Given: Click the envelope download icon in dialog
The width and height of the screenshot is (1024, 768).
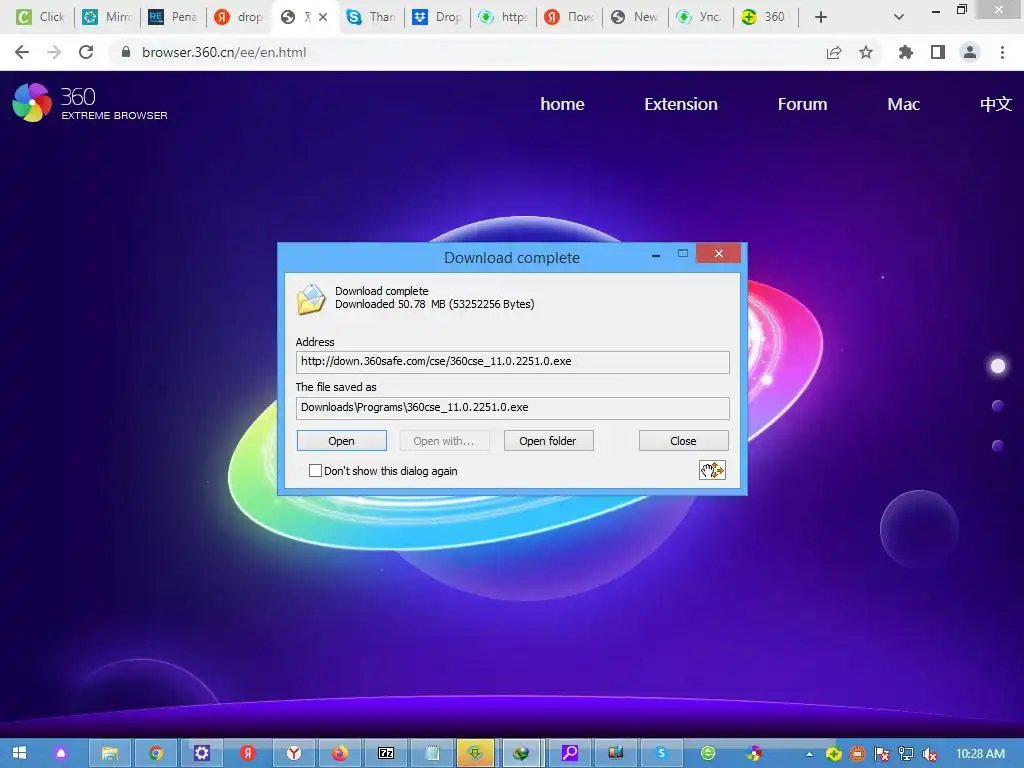Looking at the screenshot, I should point(311,299).
